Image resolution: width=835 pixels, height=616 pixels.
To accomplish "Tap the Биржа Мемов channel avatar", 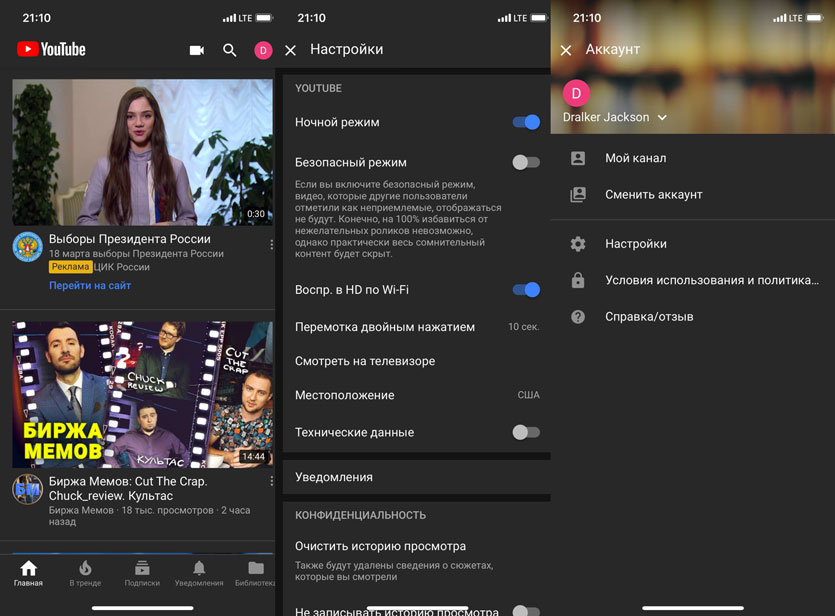I will tap(28, 489).
